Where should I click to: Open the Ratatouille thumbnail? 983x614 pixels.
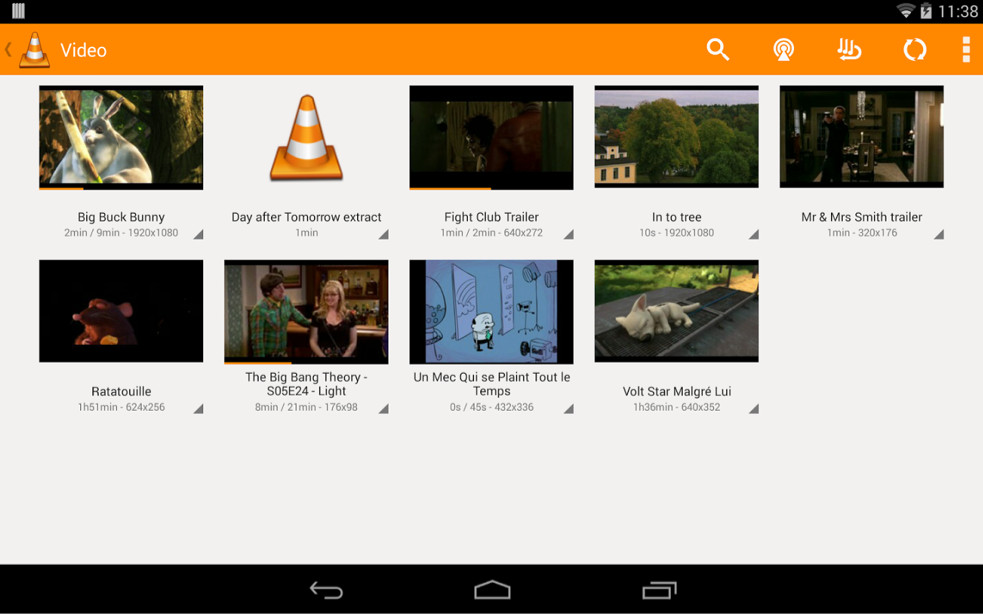click(x=121, y=311)
